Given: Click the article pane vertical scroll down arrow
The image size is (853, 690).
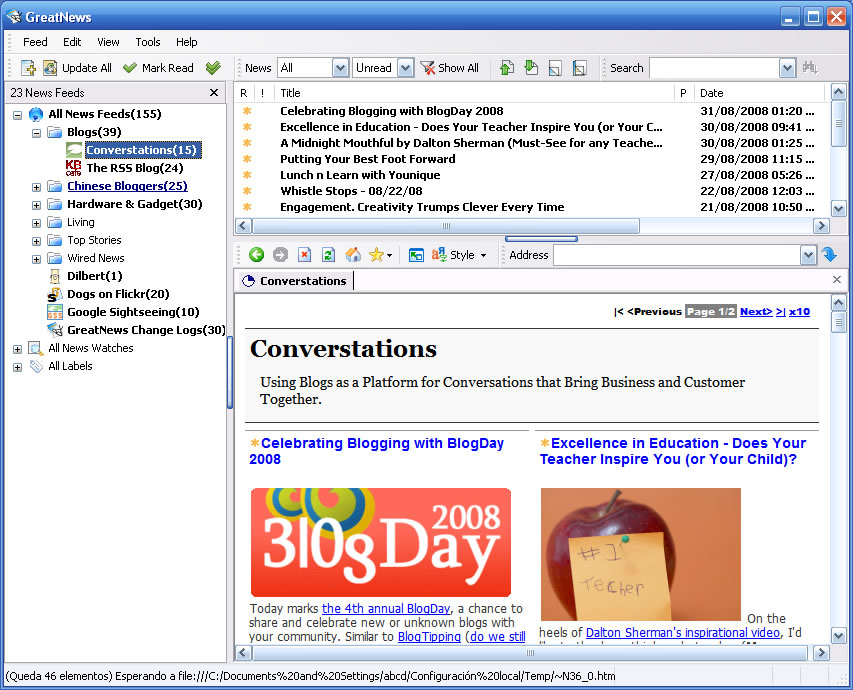Looking at the screenshot, I should (x=838, y=635).
